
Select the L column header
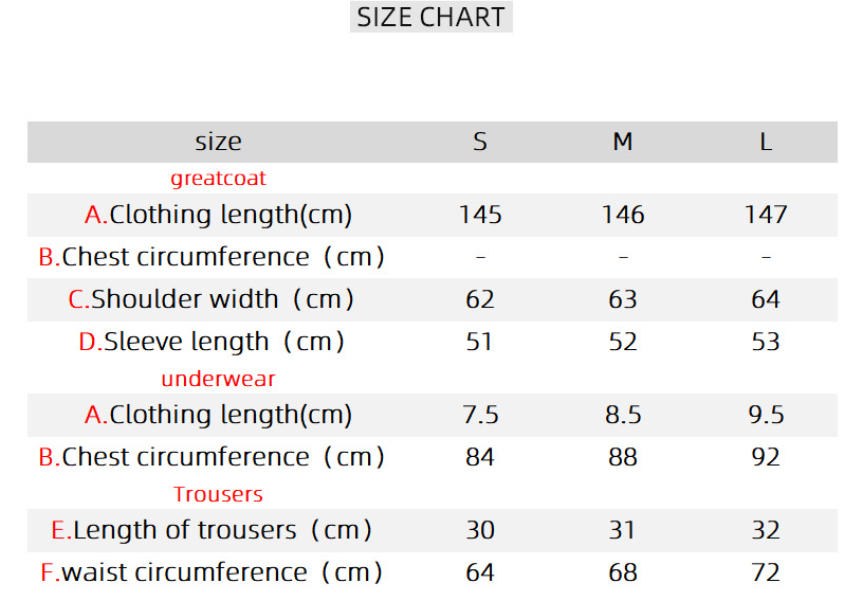coord(765,142)
